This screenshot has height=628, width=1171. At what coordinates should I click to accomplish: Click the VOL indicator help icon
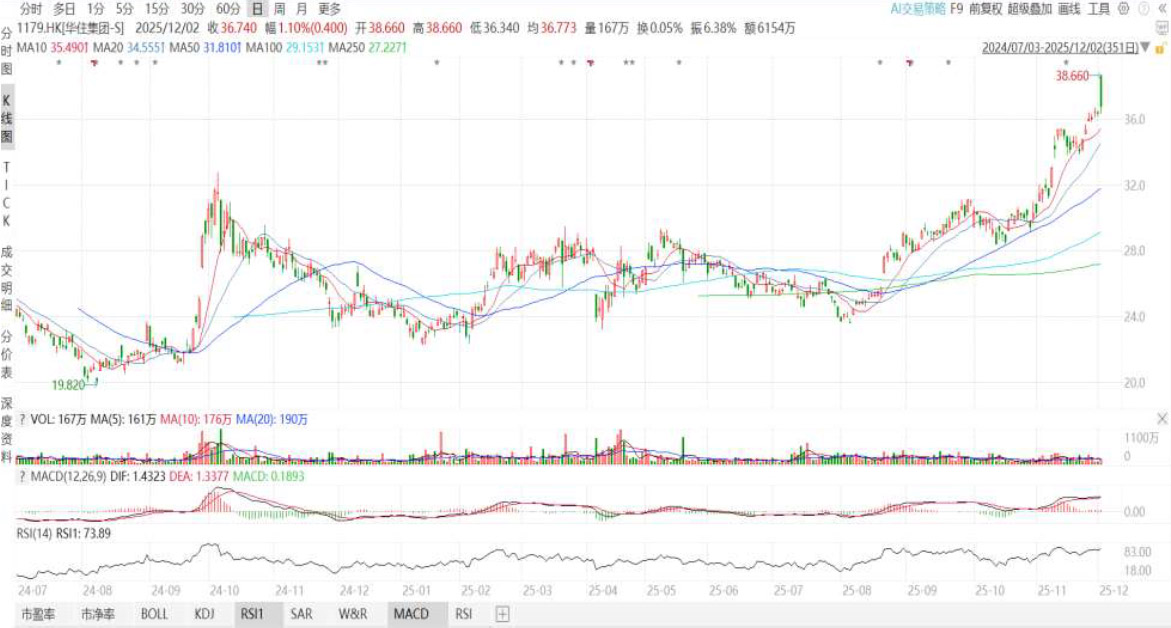coord(21,421)
